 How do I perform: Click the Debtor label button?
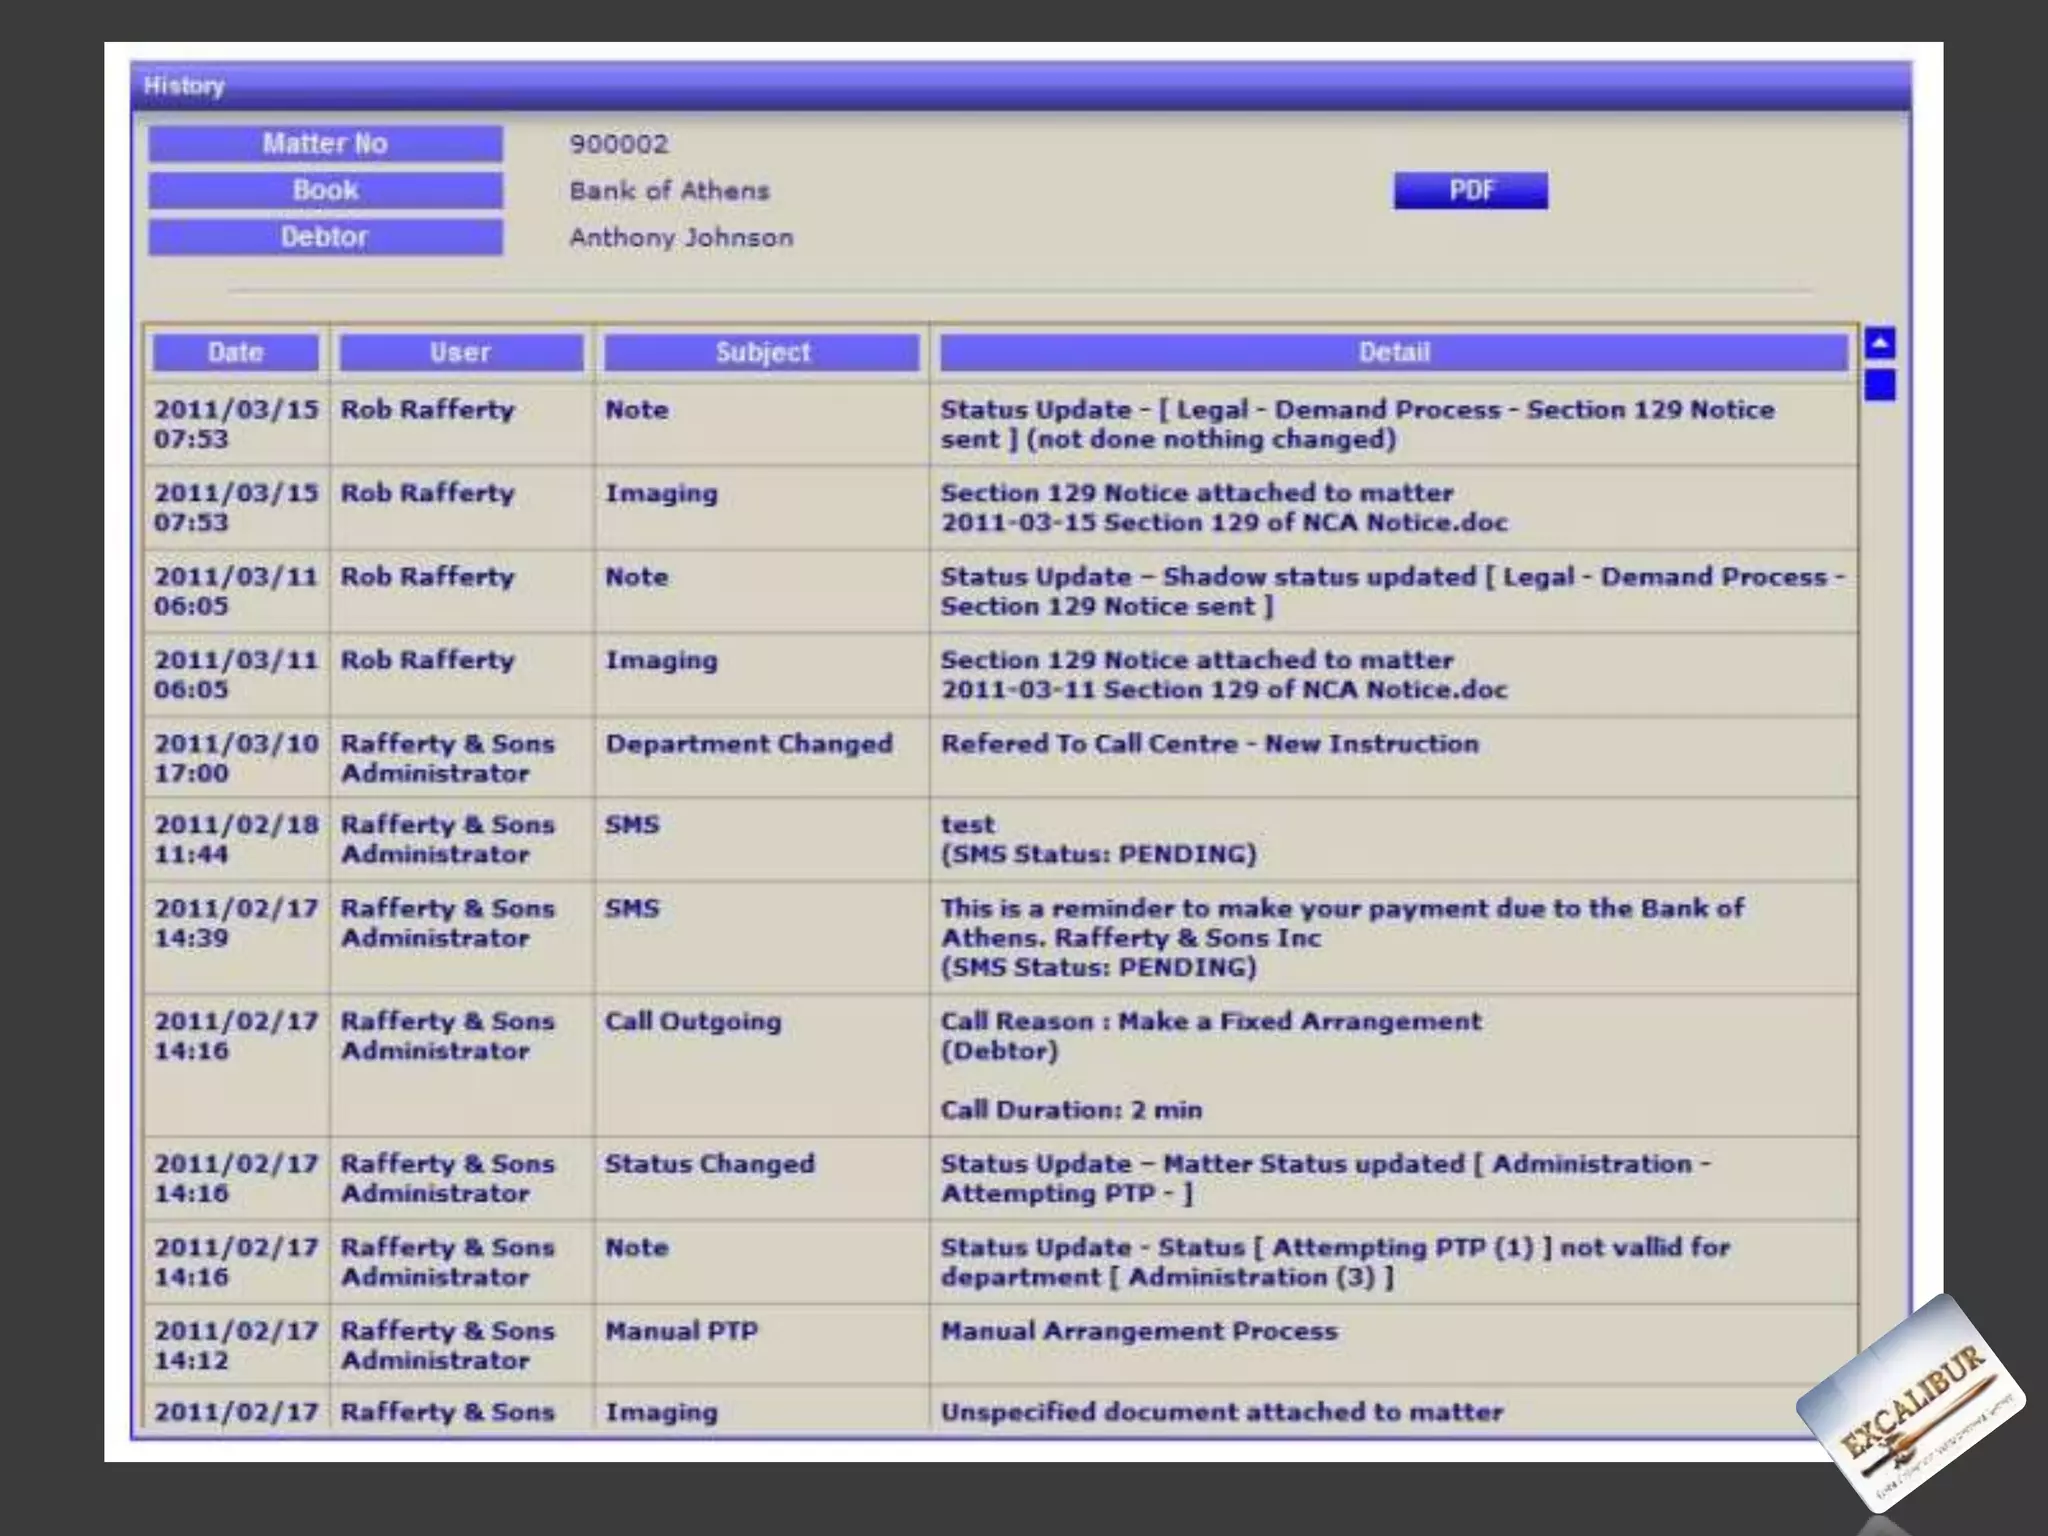tap(325, 237)
